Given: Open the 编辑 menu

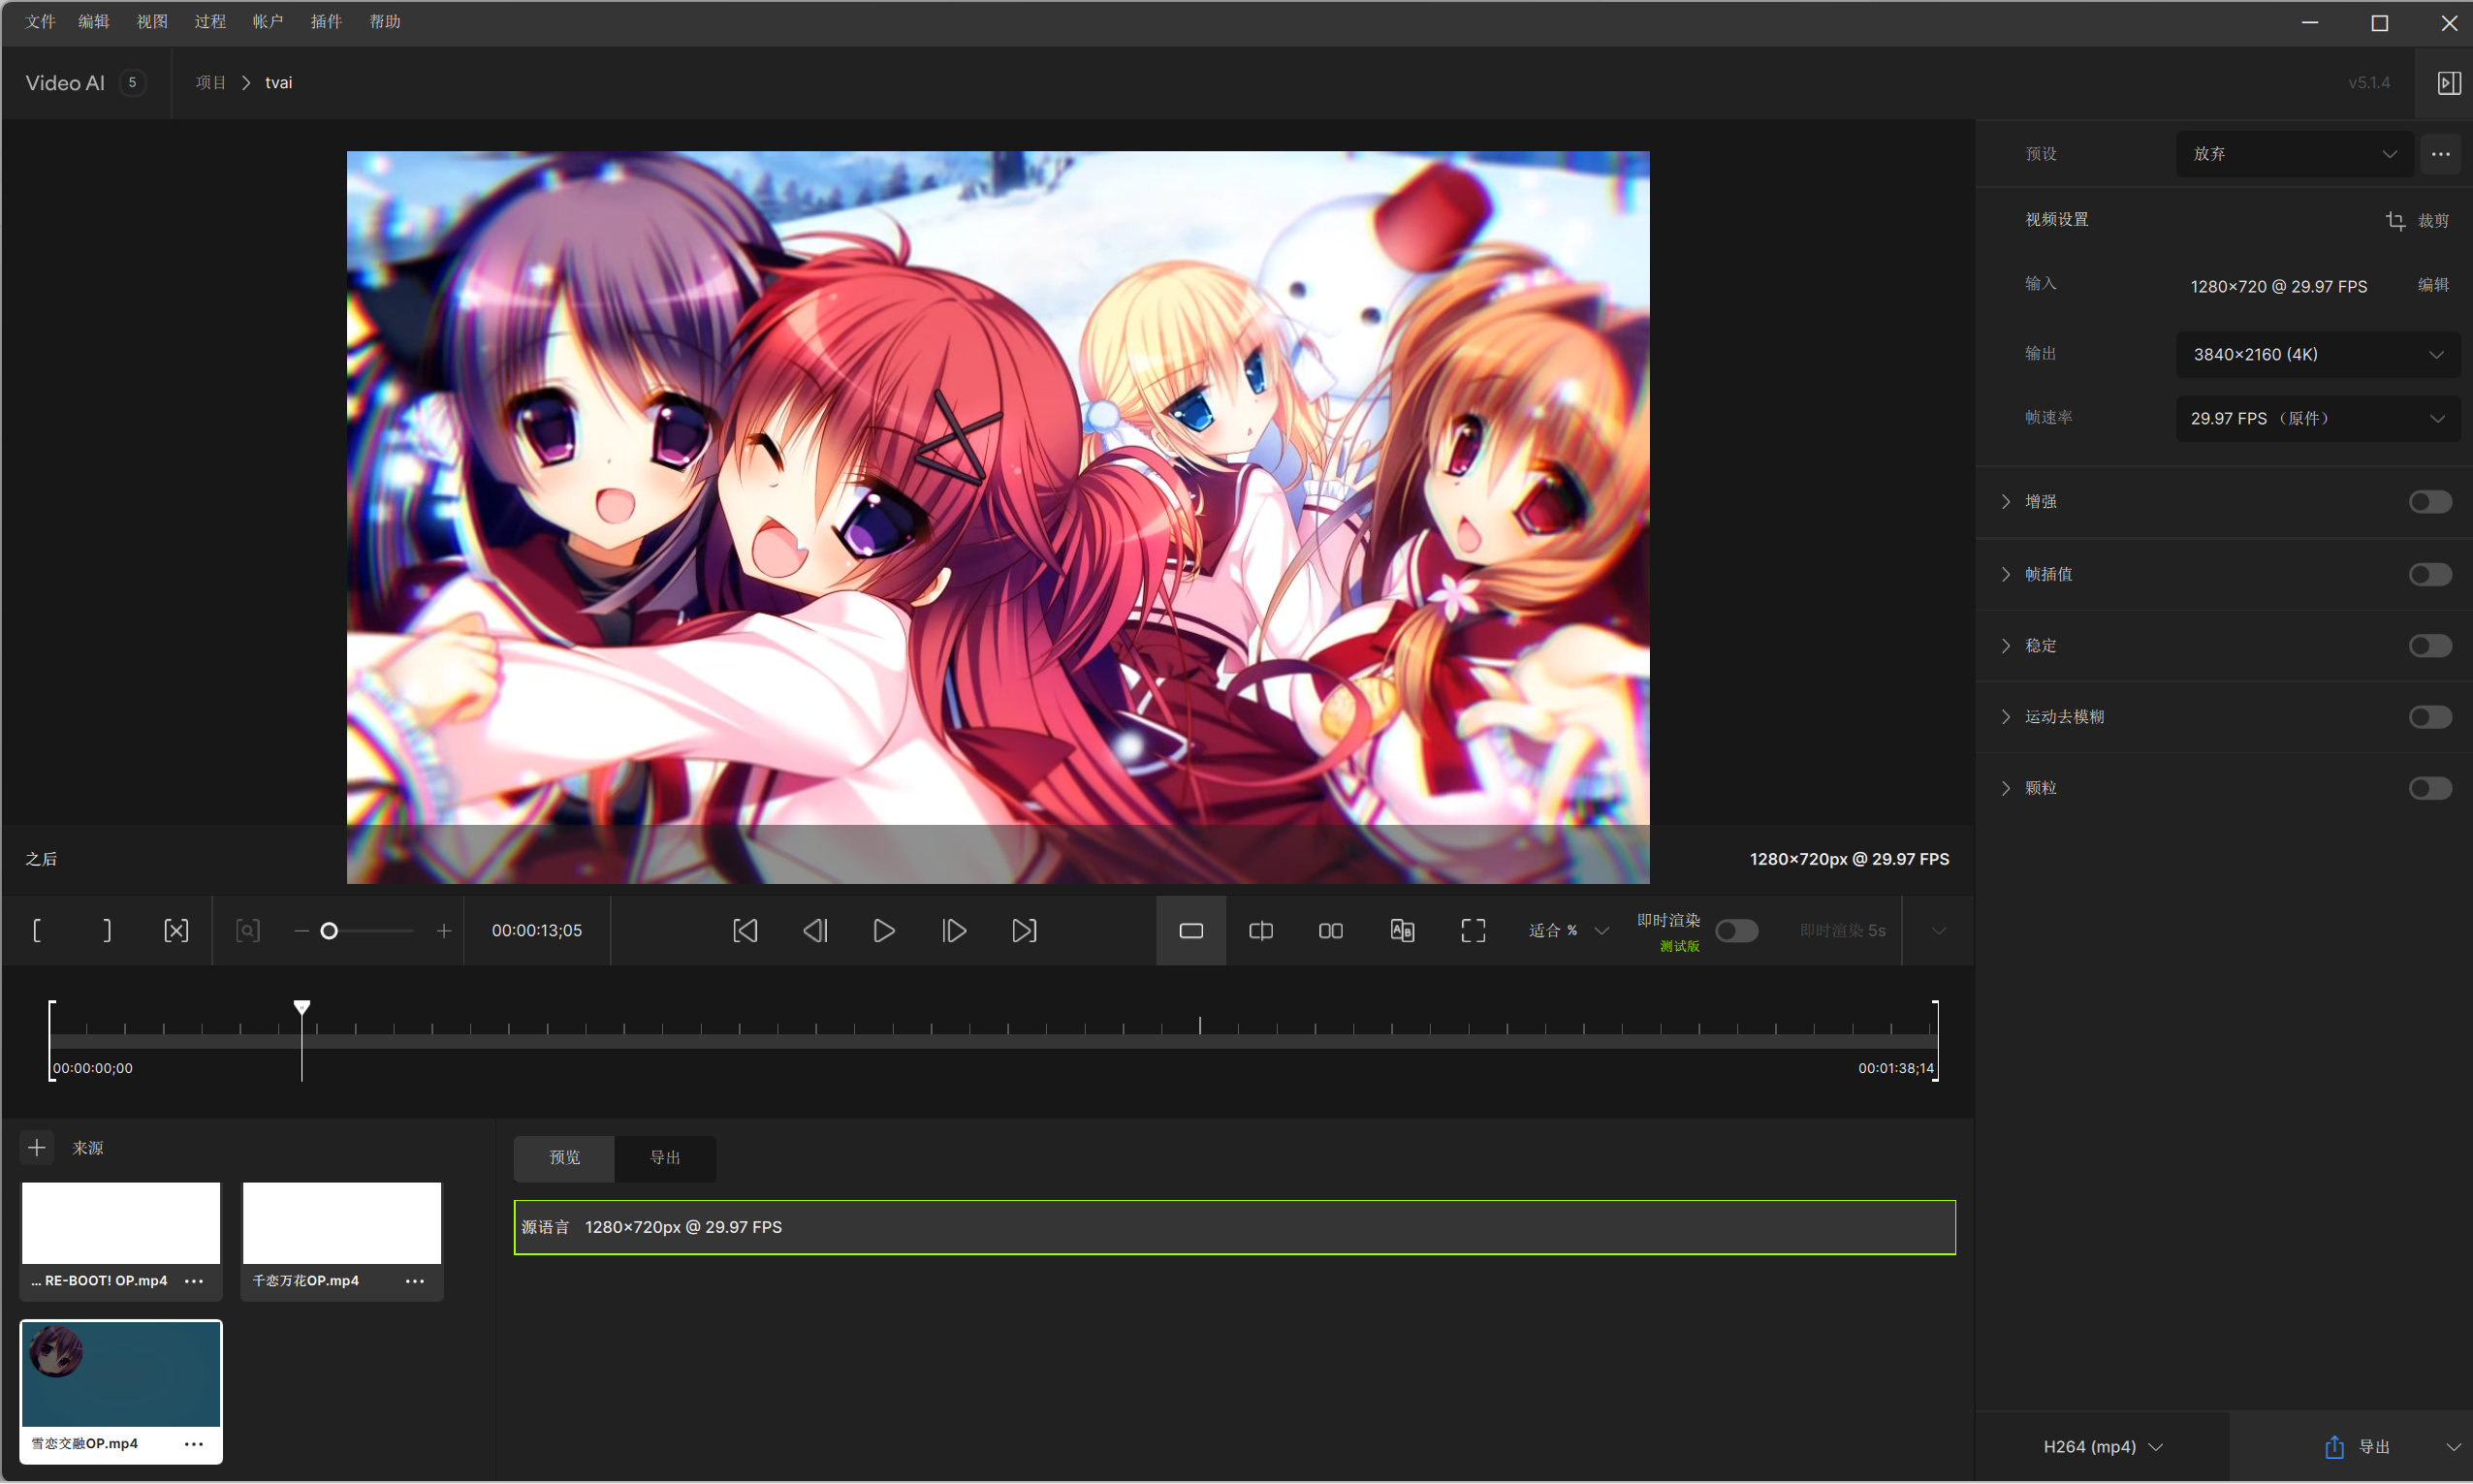Looking at the screenshot, I should point(94,21).
